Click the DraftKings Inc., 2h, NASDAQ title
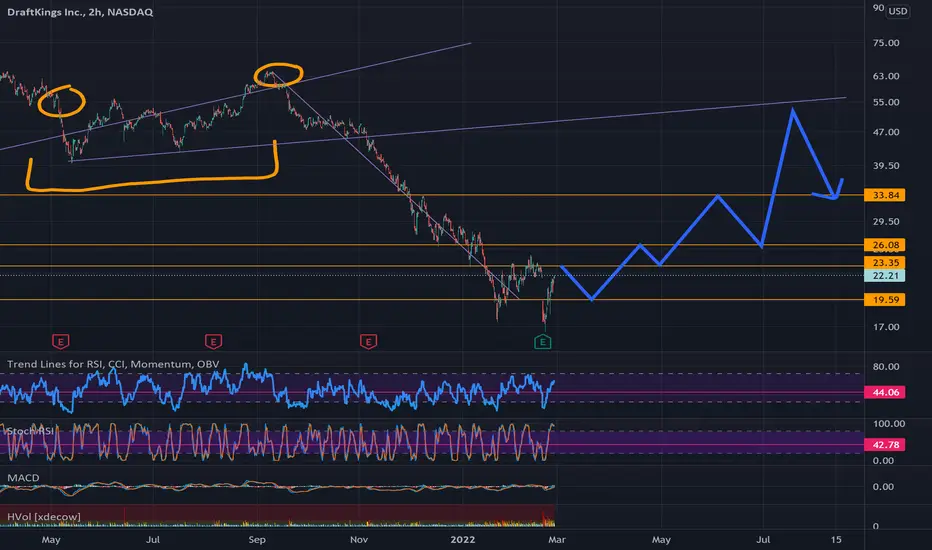Viewport: 932px width, 550px height. coord(80,12)
